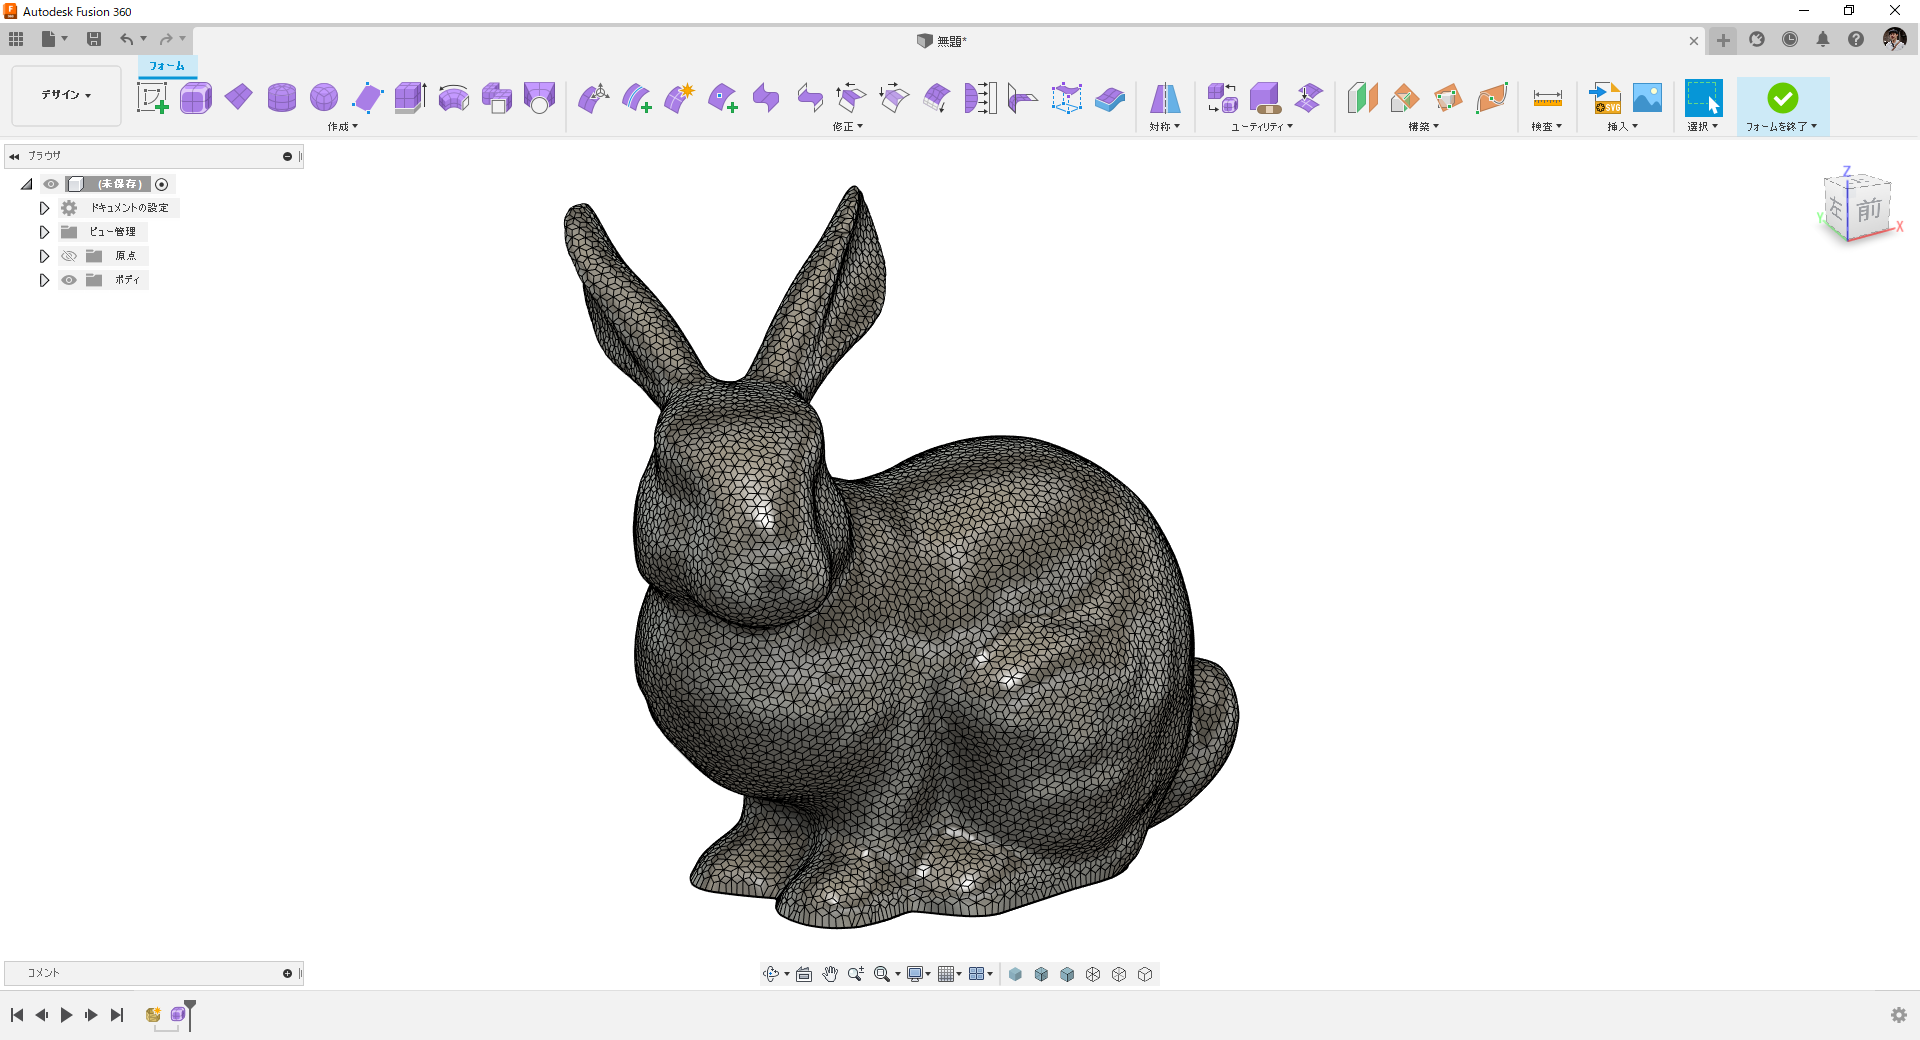Open the デザイン workspace switcher

pos(64,95)
